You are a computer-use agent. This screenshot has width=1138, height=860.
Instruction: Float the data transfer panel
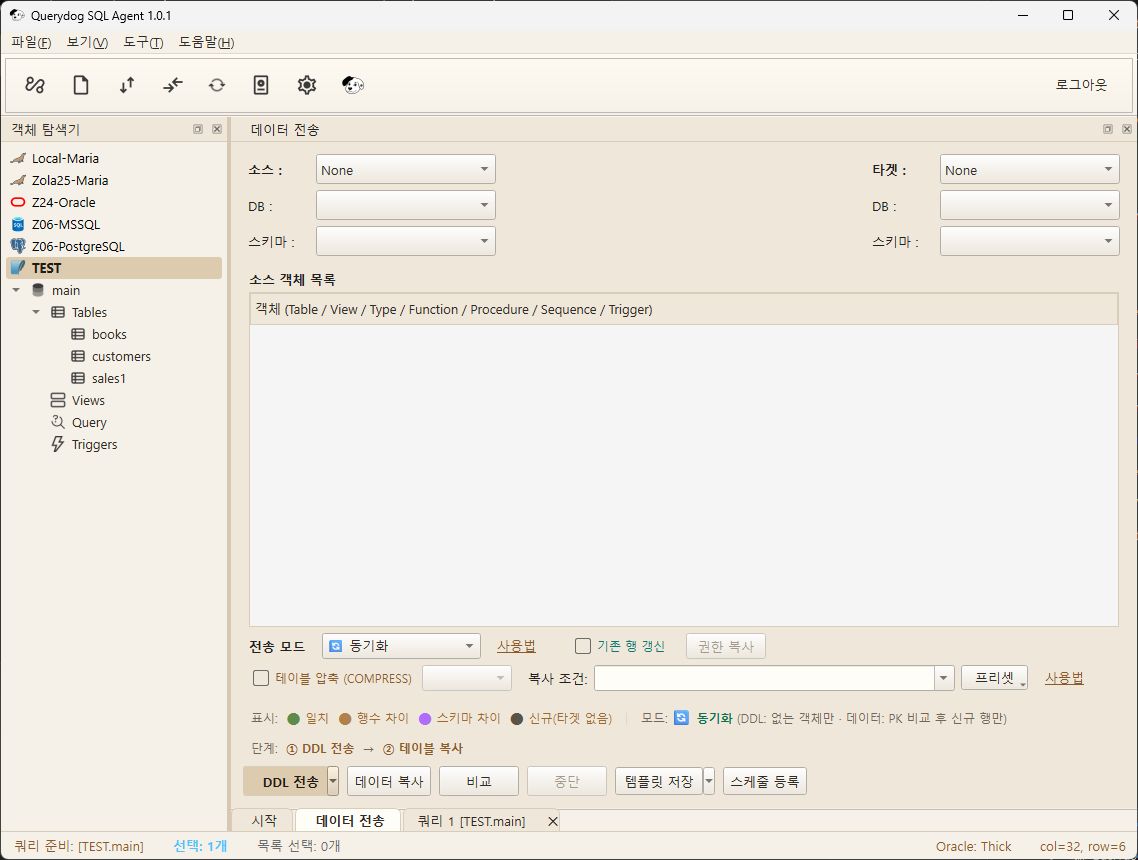point(1108,129)
